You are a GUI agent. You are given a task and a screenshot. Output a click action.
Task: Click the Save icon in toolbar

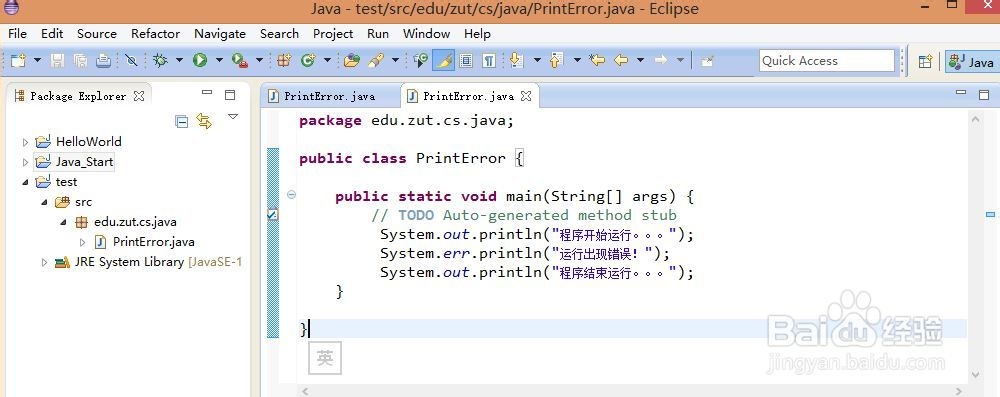click(x=57, y=61)
